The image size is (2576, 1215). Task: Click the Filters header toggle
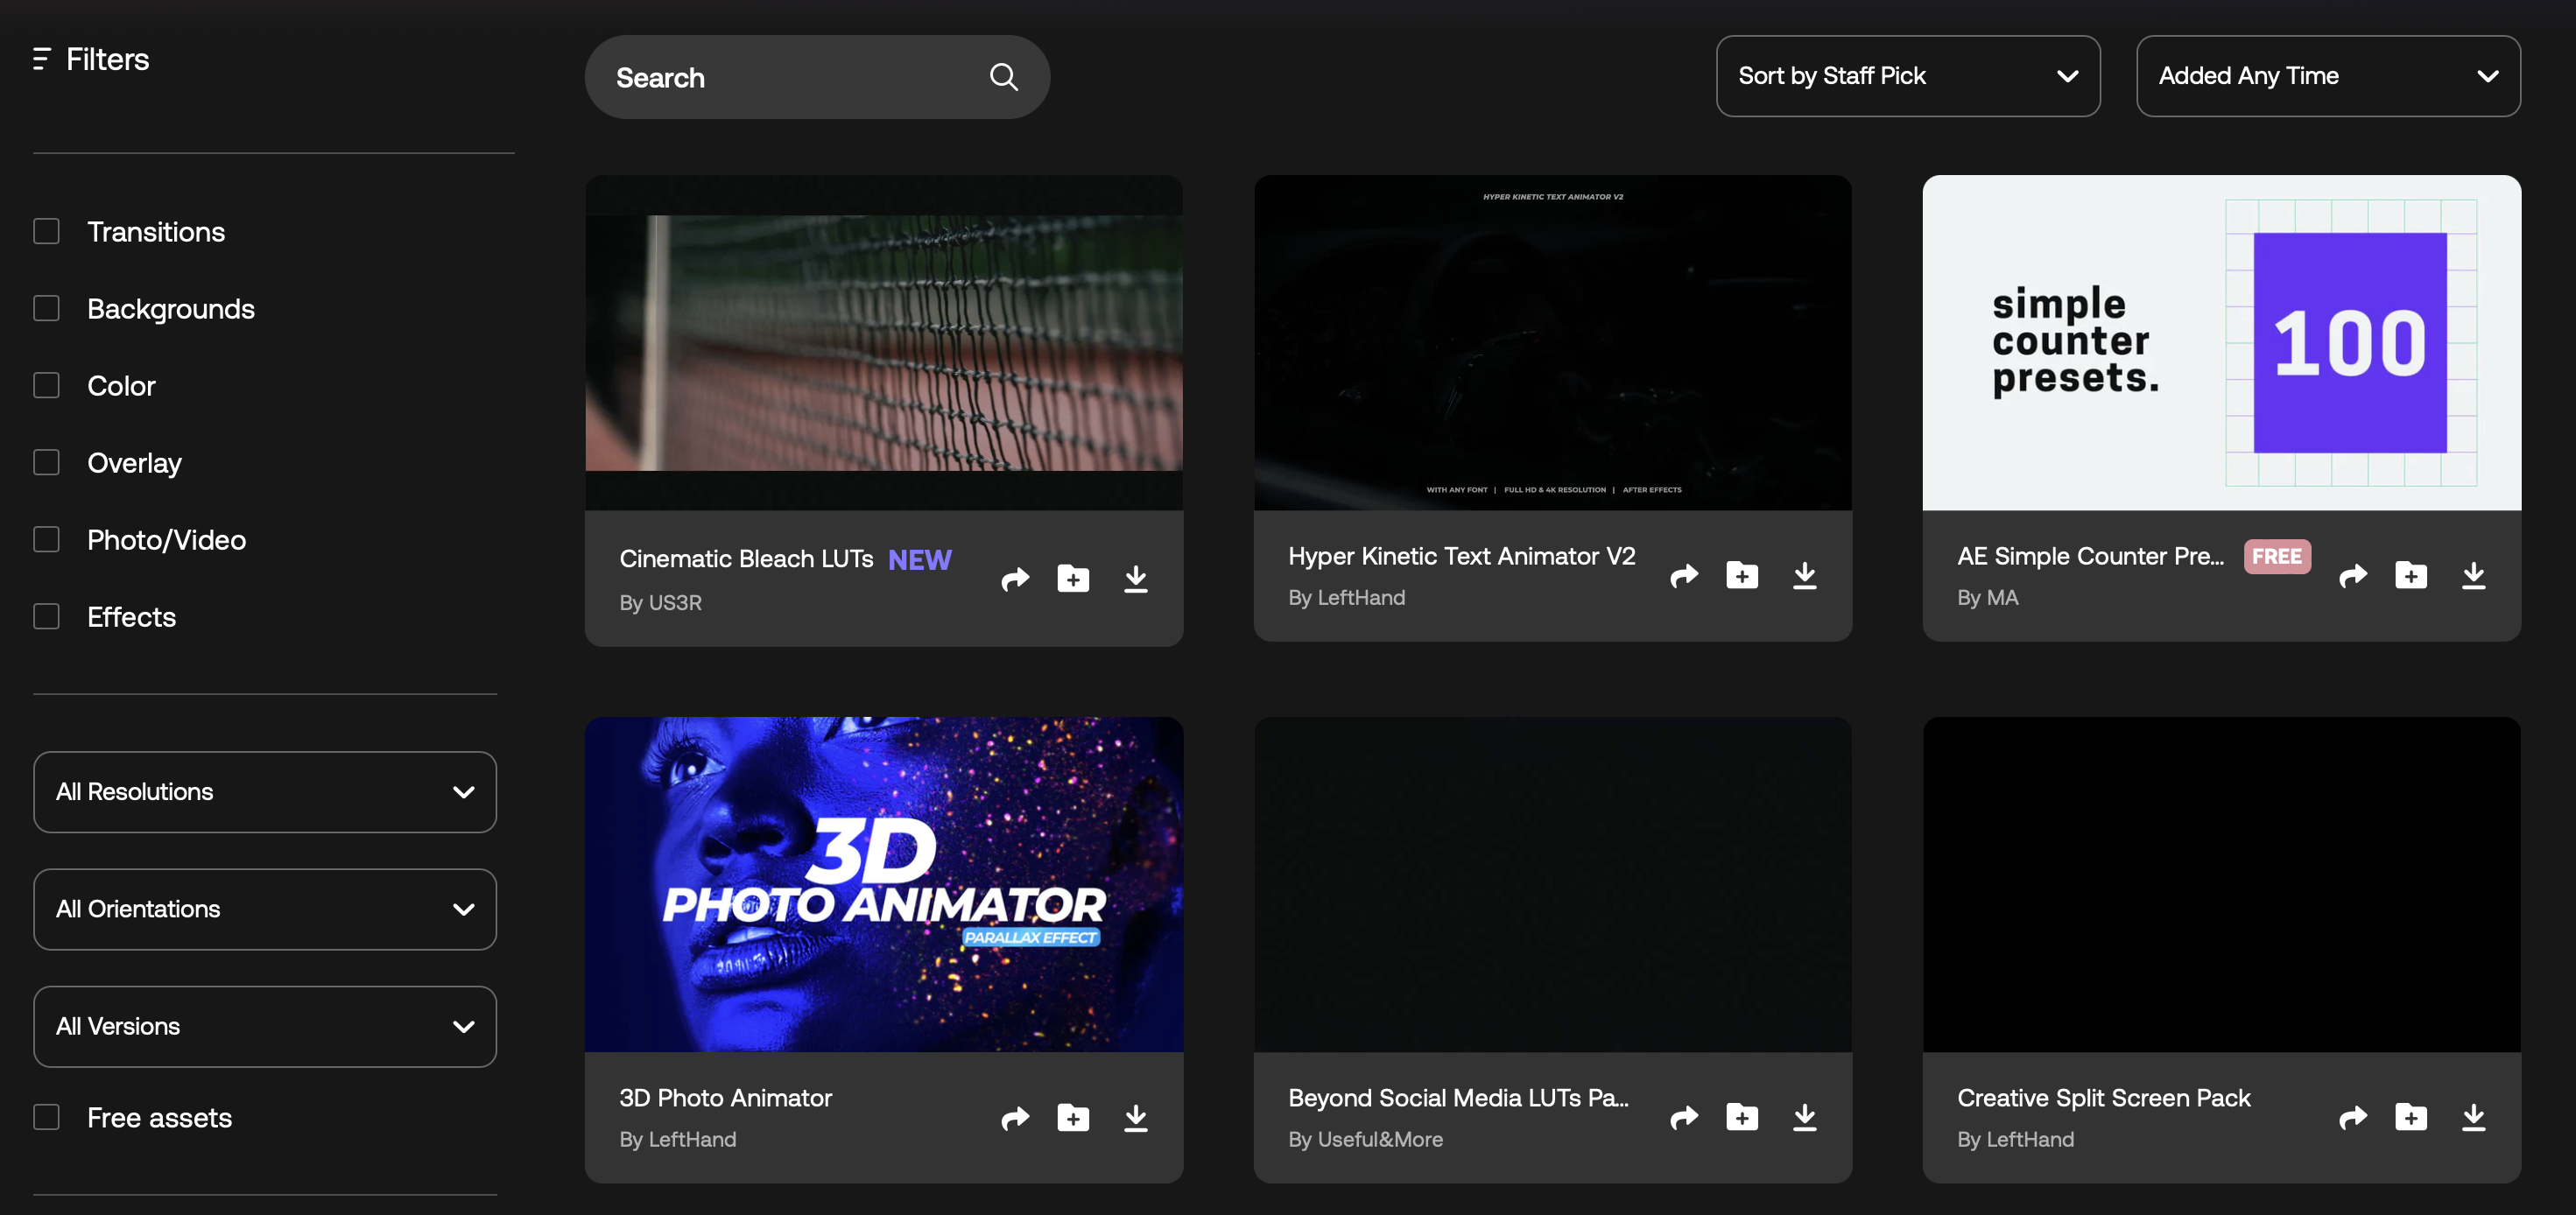click(92, 60)
